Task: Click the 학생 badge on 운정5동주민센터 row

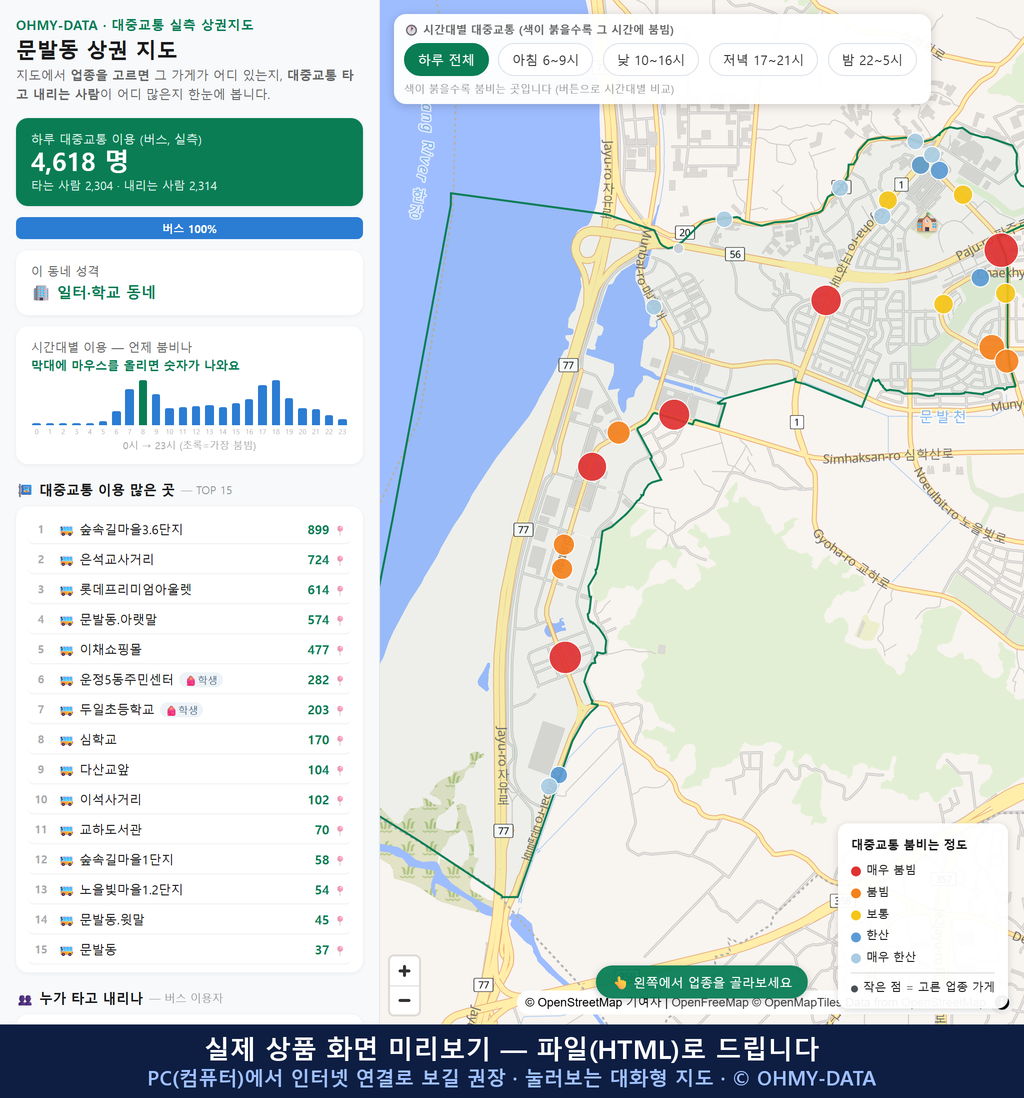Action: (x=201, y=680)
